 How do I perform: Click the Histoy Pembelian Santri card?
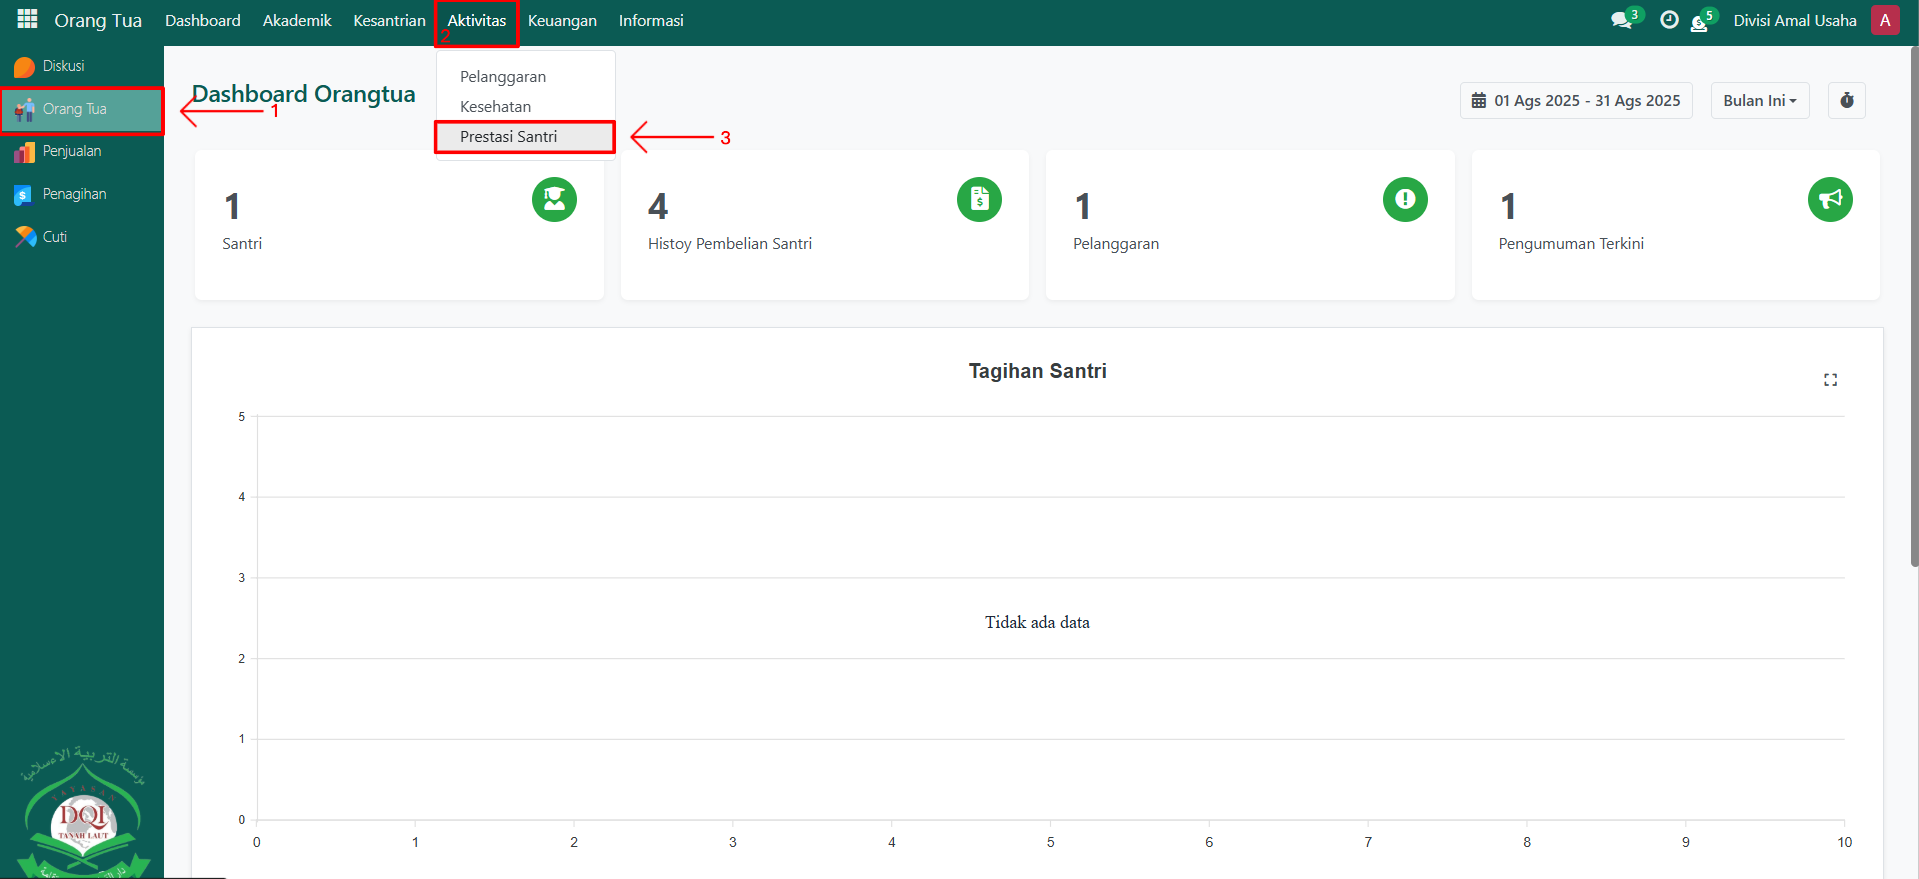[824, 225]
